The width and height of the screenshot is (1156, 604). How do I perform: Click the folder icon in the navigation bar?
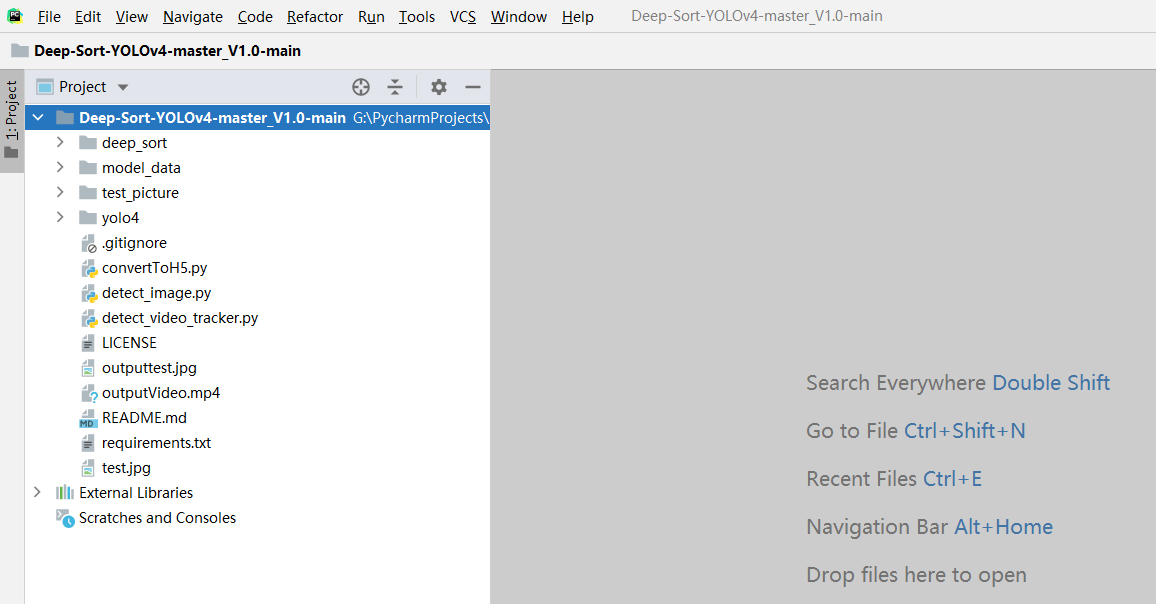click(20, 51)
